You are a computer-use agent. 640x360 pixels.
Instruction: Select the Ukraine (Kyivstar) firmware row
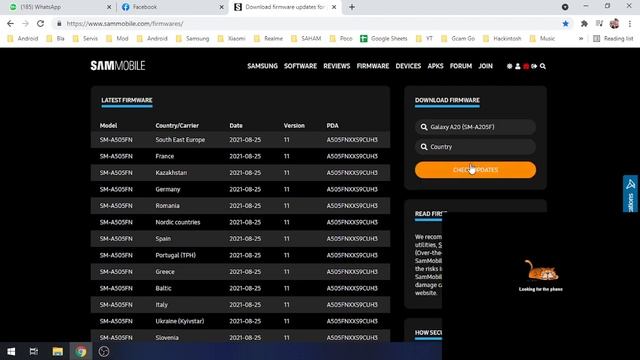click(x=240, y=321)
